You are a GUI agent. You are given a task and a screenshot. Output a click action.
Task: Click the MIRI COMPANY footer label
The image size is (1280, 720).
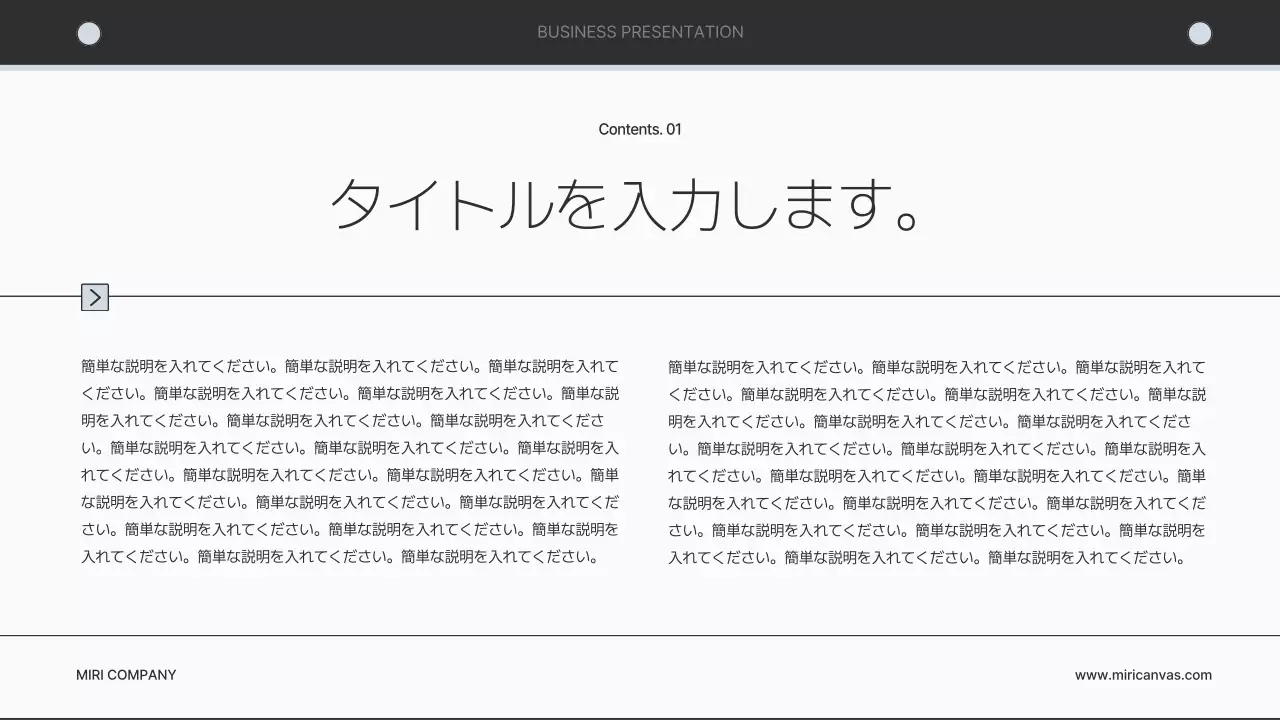[x=126, y=675]
